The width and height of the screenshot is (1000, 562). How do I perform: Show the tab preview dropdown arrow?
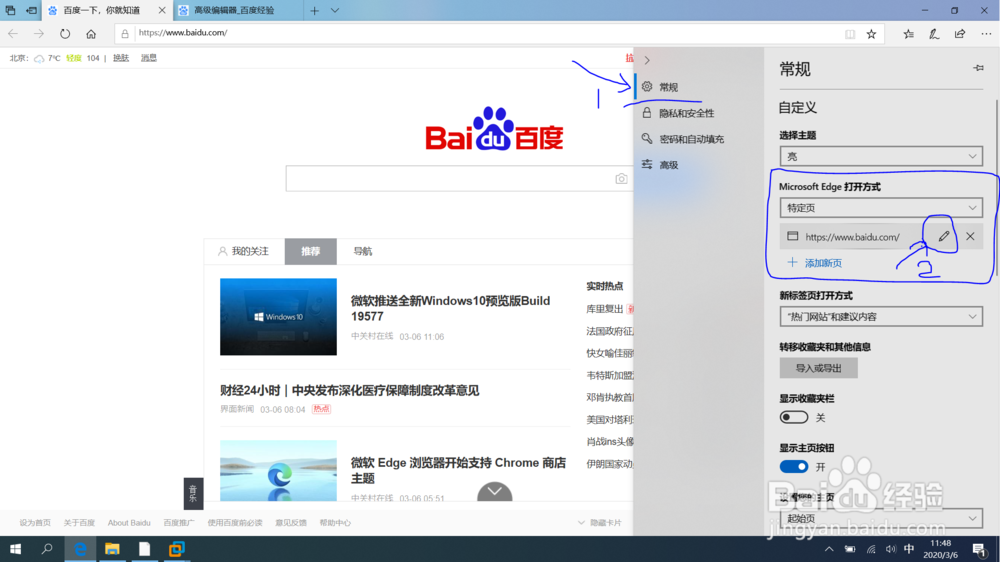pyautogui.click(x=335, y=10)
